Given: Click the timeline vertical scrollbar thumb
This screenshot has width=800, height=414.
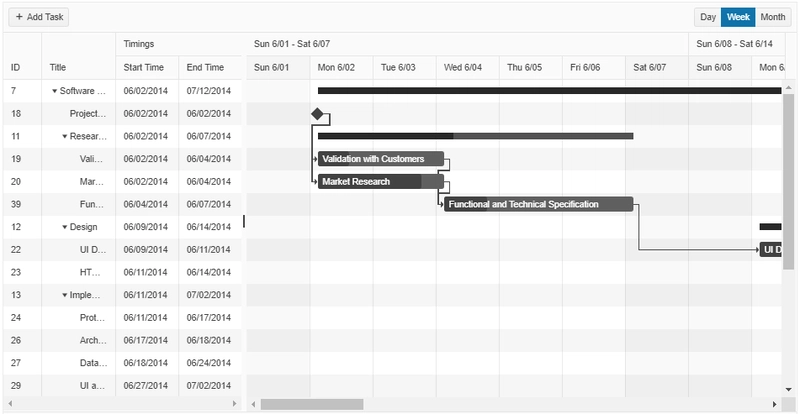Looking at the screenshot, I should (x=788, y=182).
